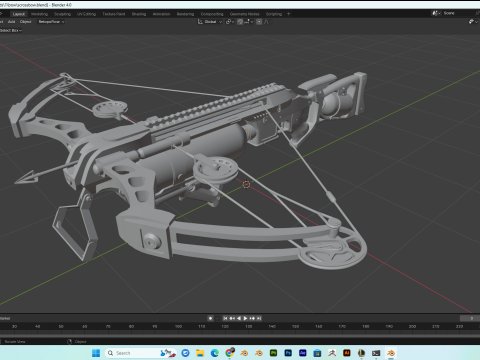Open the scene browse icon dropdown
The height and width of the screenshot is (360, 480).
pyautogui.click(x=436, y=13)
